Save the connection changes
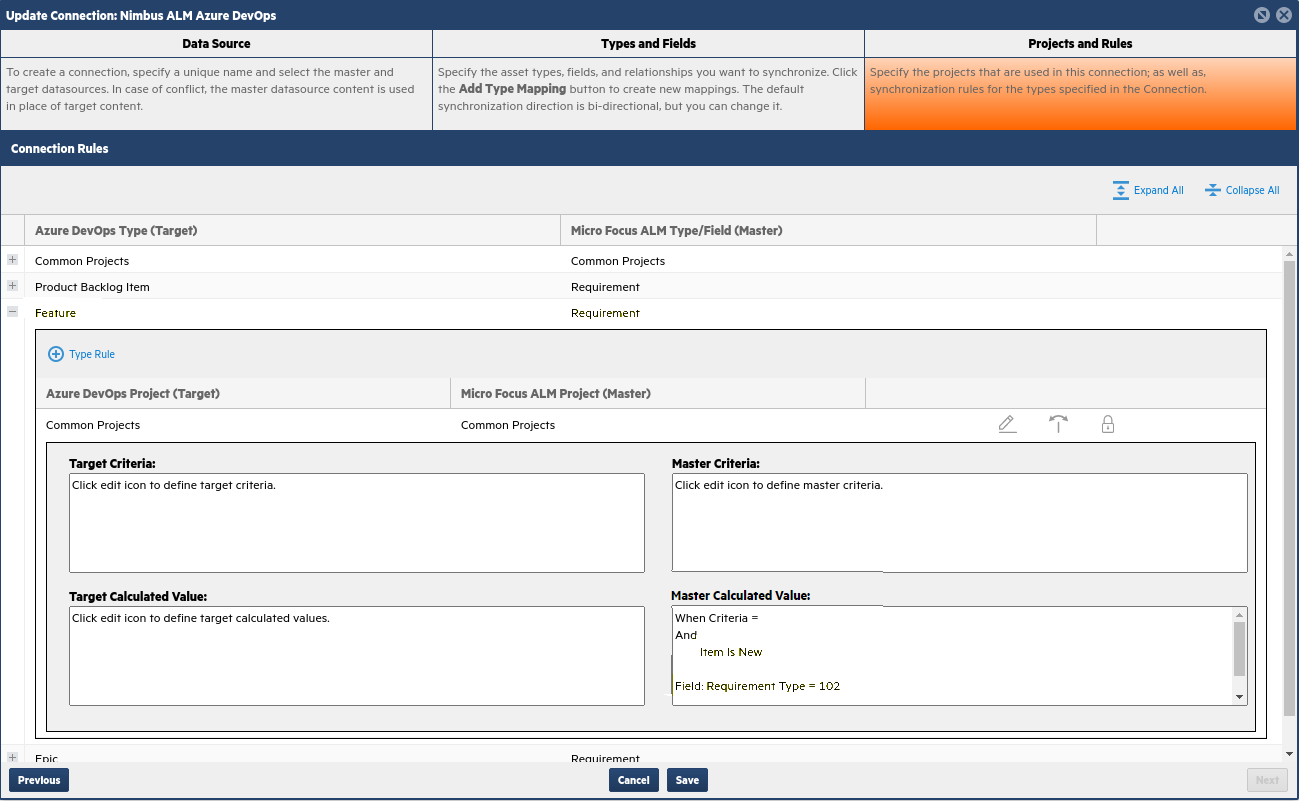Viewport: 1299px width, 801px height. 687,779
